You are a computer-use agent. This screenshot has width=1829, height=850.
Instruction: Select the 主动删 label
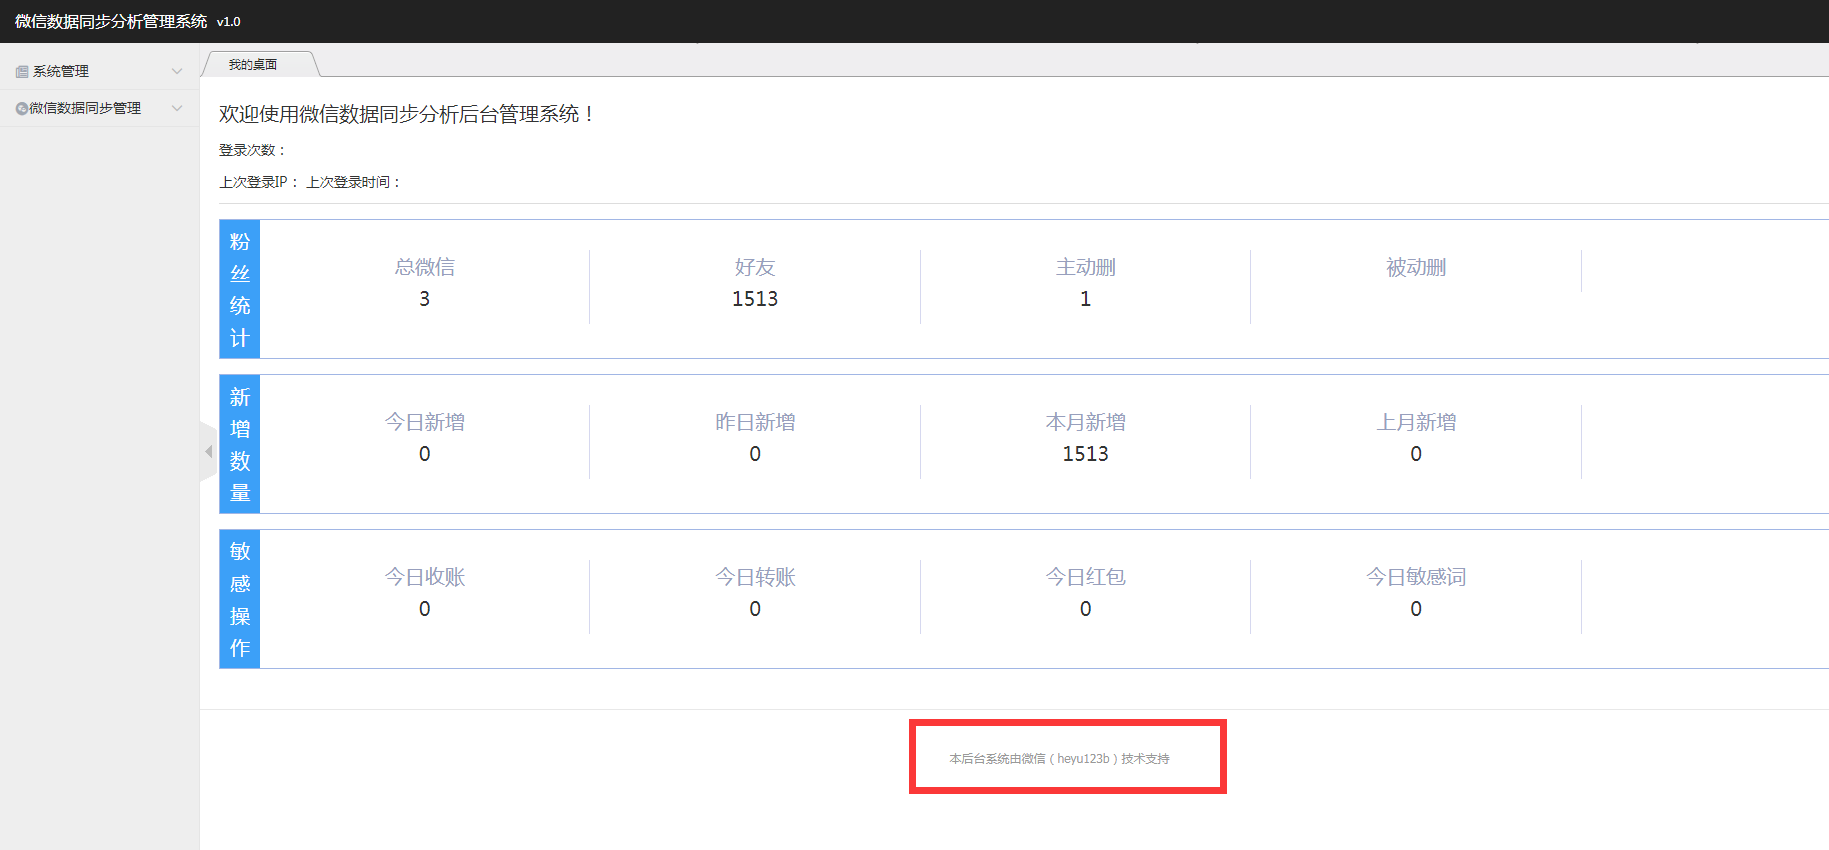coord(1086,267)
